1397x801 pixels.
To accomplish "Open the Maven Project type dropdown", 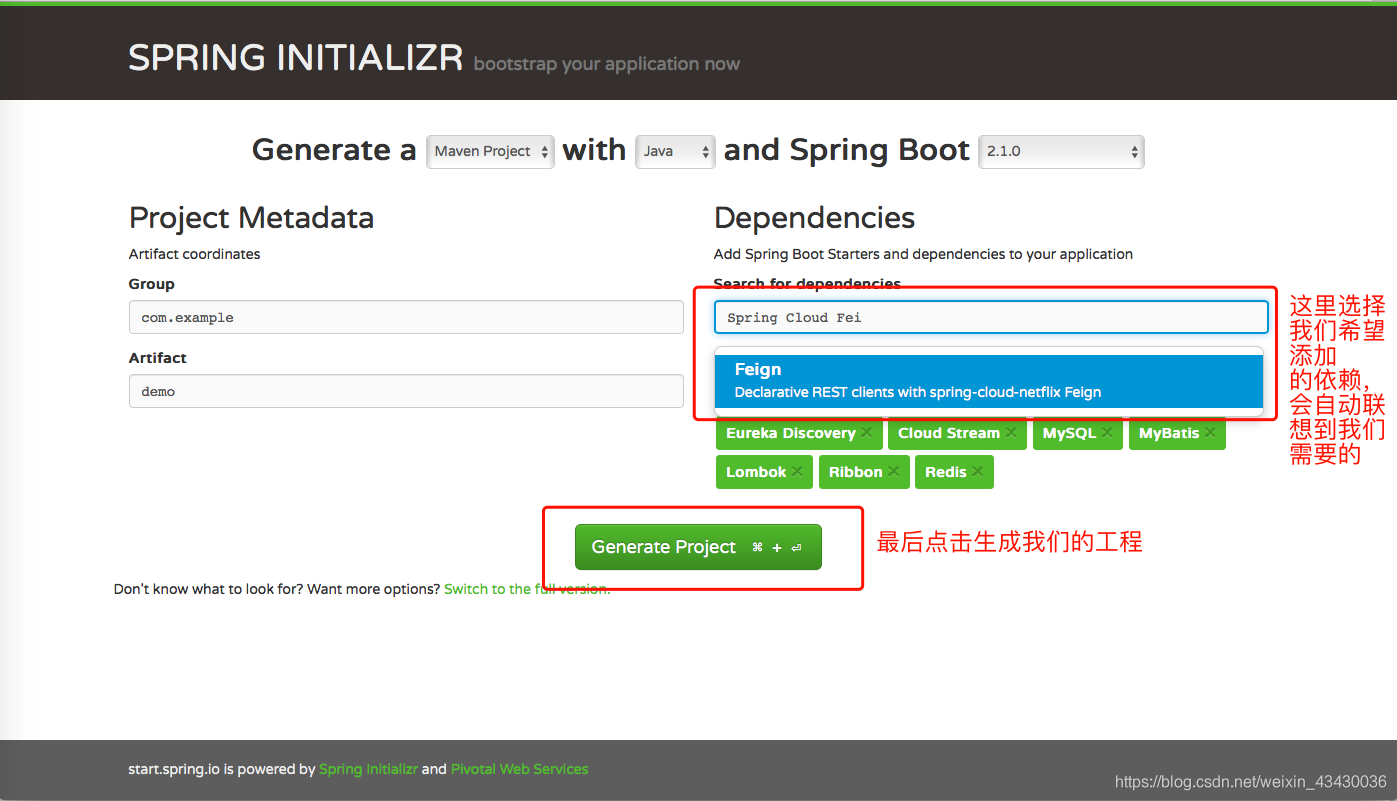I will click(490, 151).
